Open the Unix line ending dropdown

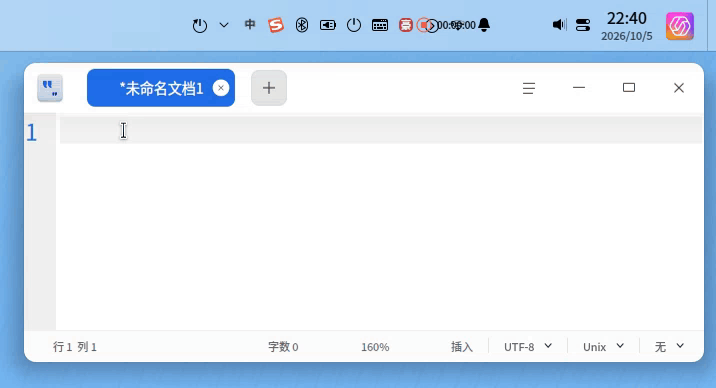(x=603, y=347)
